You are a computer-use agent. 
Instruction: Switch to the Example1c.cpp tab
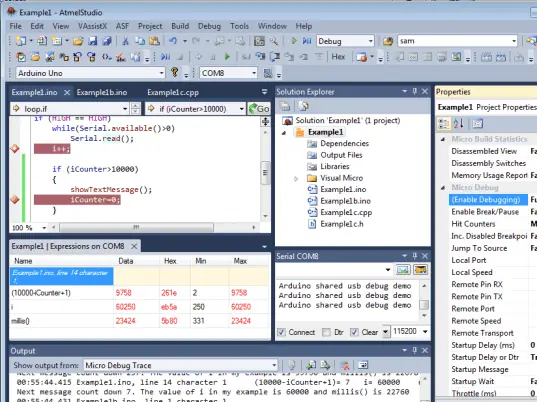[x=173, y=92]
